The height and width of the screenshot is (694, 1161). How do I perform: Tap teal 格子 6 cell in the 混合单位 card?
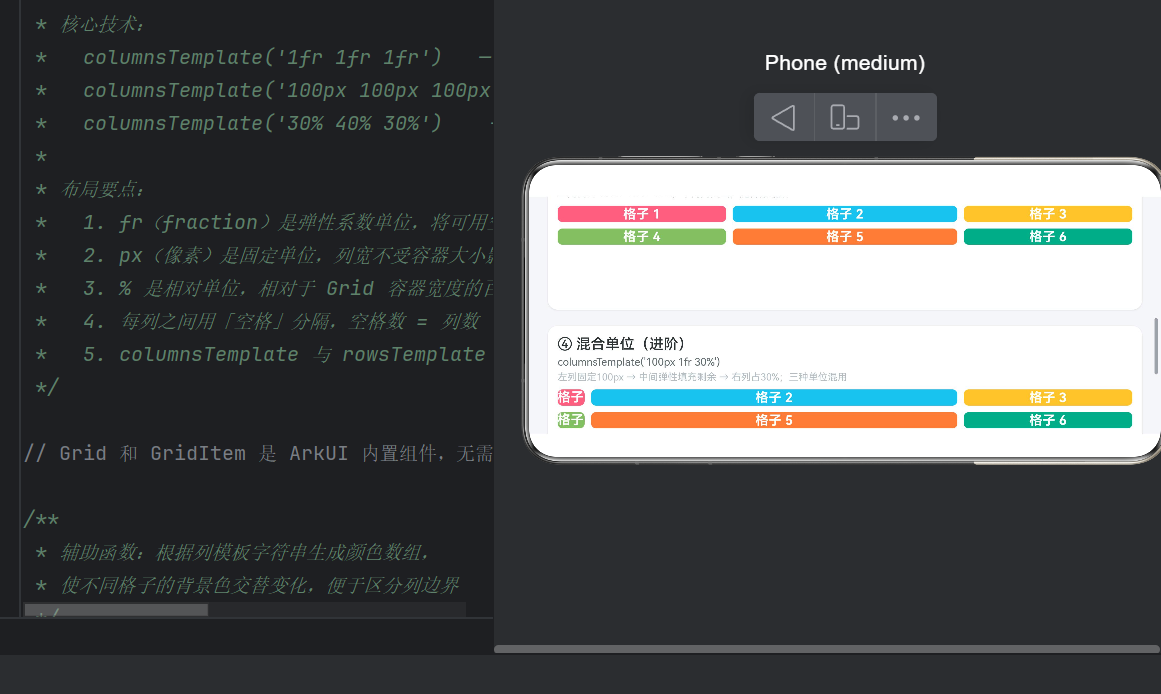(x=1048, y=421)
